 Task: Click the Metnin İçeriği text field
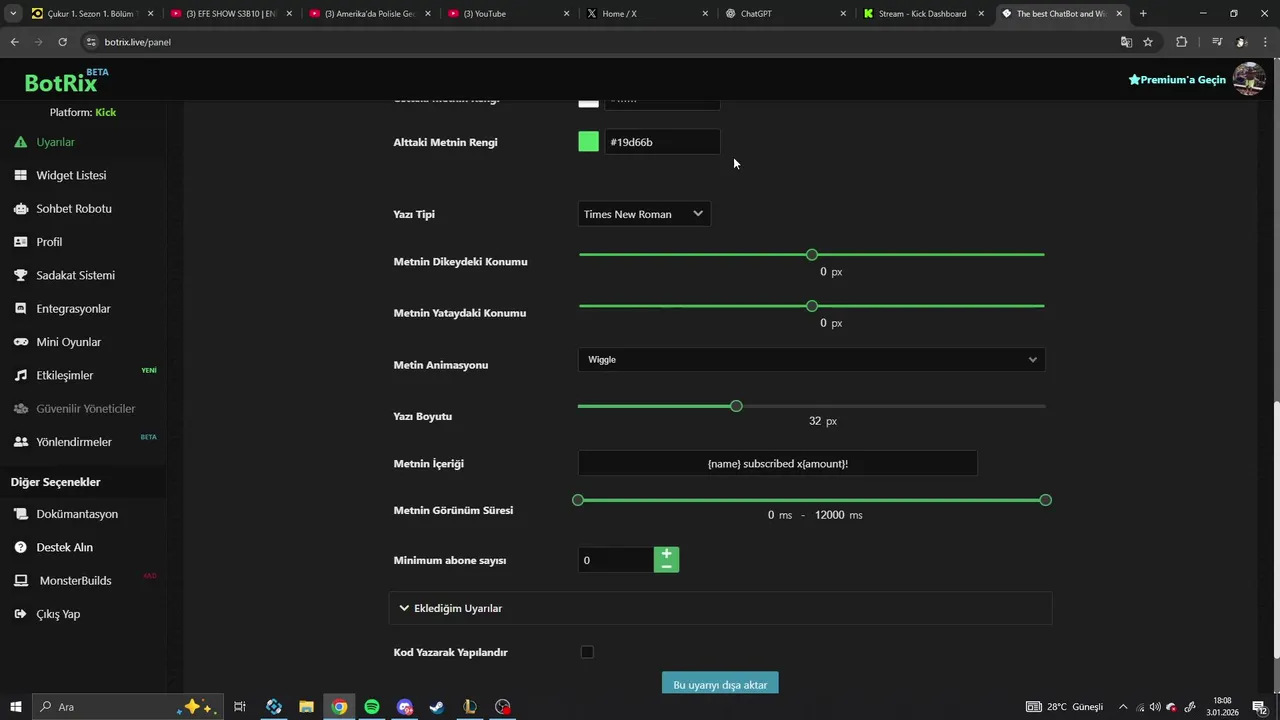[778, 463]
